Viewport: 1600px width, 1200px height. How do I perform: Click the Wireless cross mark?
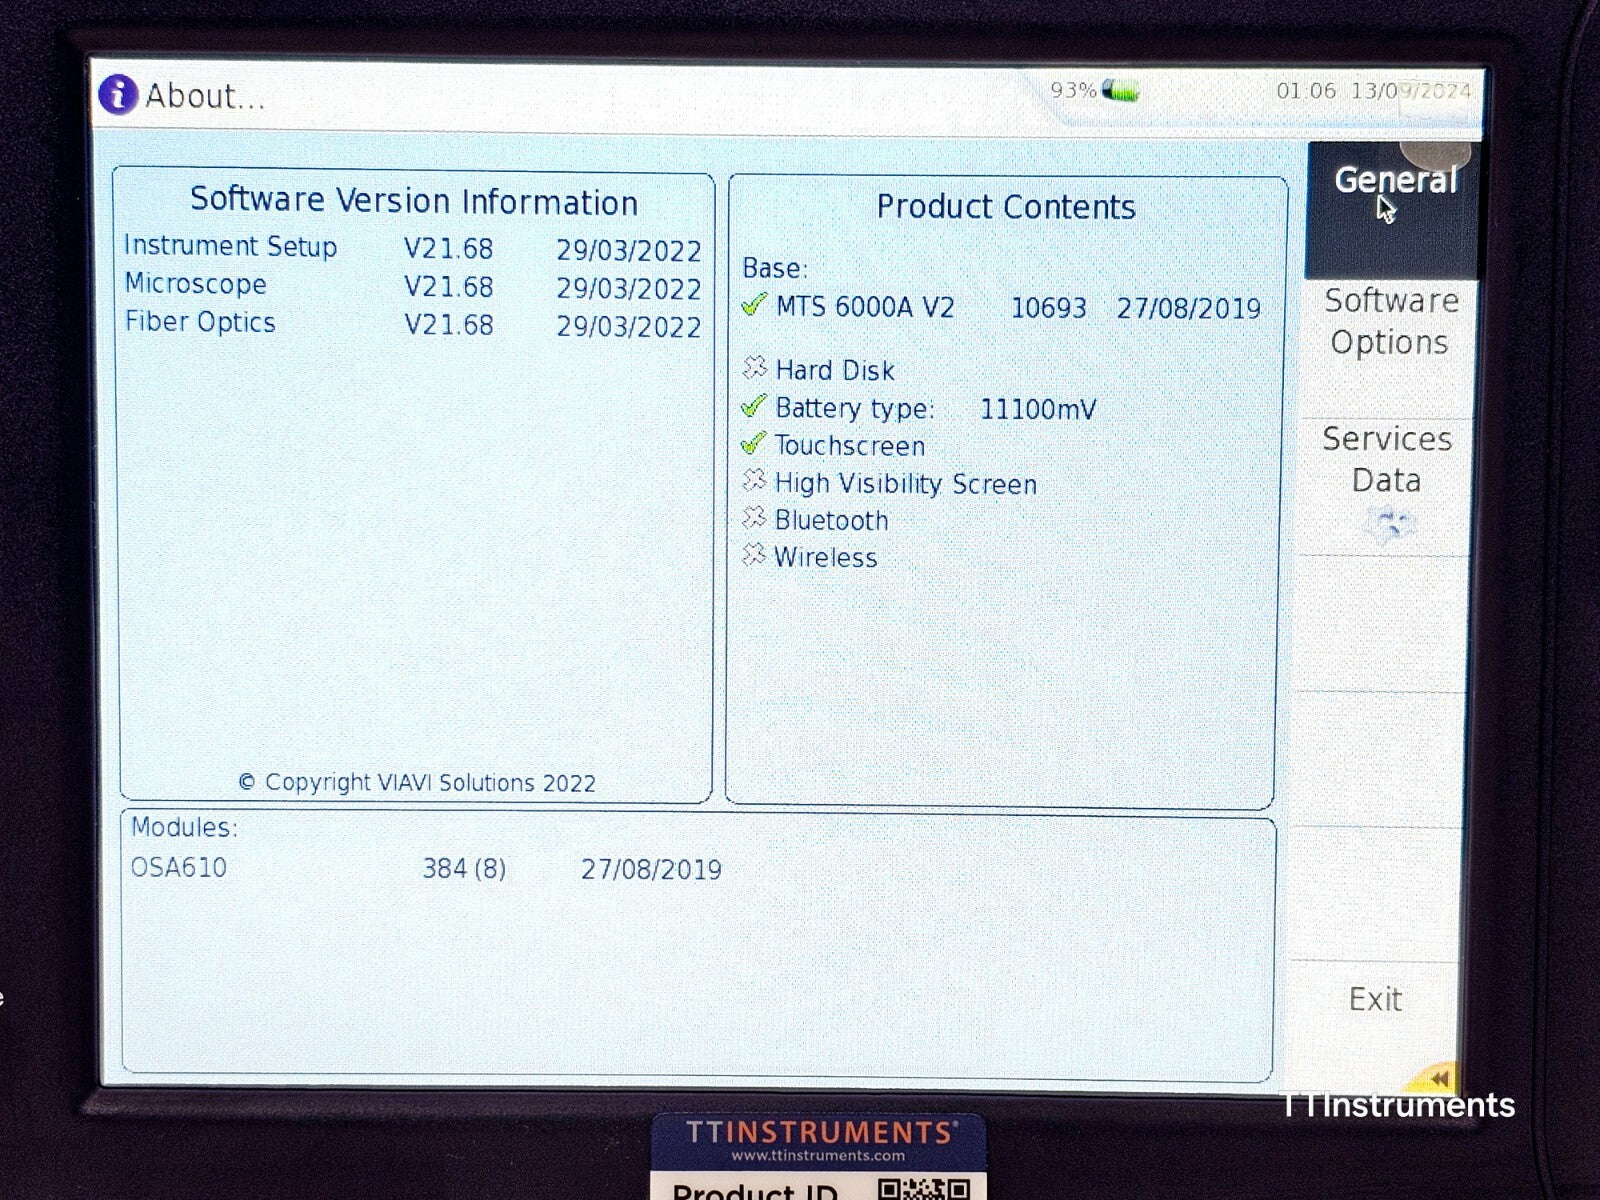pyautogui.click(x=754, y=555)
